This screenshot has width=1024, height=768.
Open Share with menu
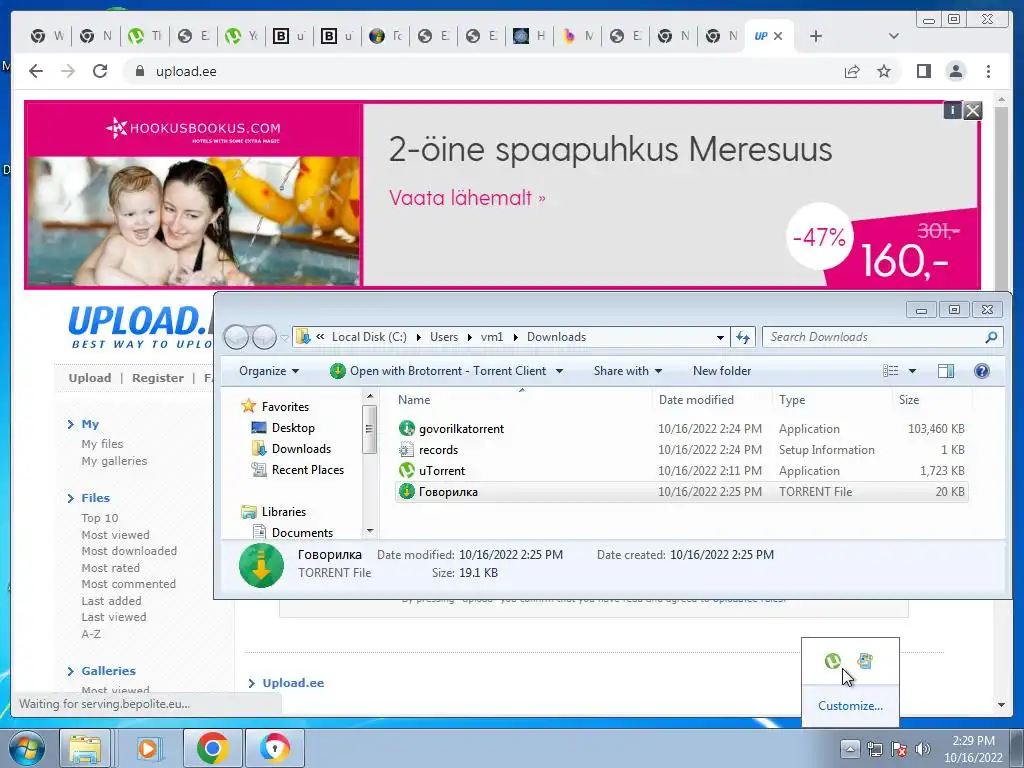[628, 371]
